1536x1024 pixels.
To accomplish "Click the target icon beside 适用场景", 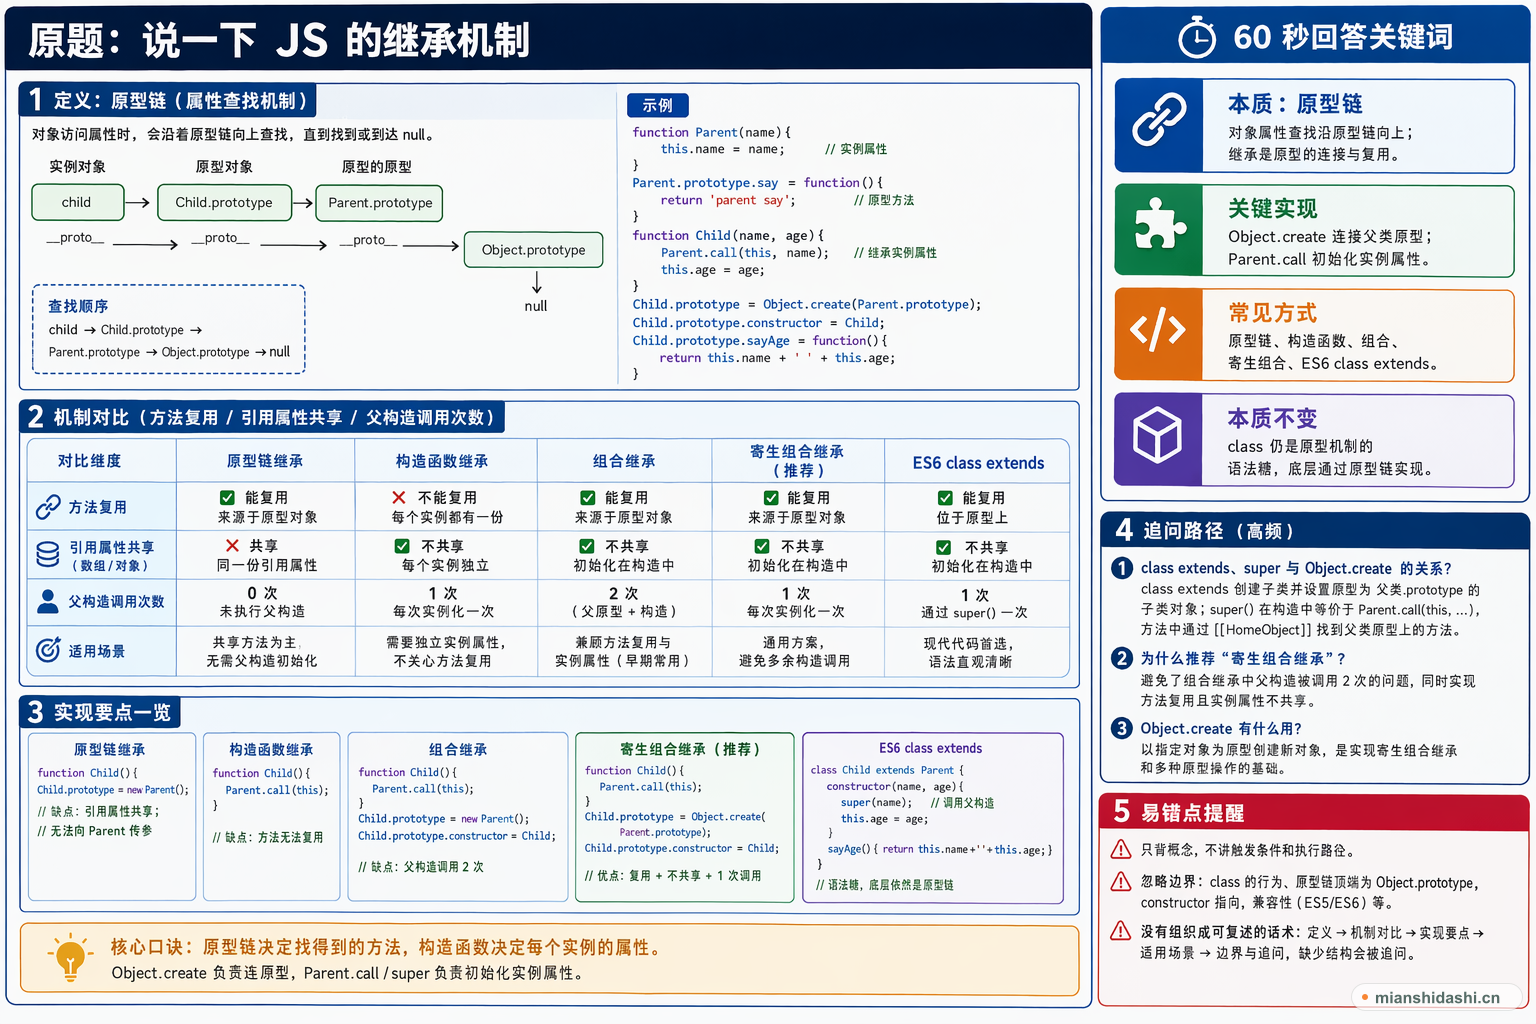I will point(48,650).
